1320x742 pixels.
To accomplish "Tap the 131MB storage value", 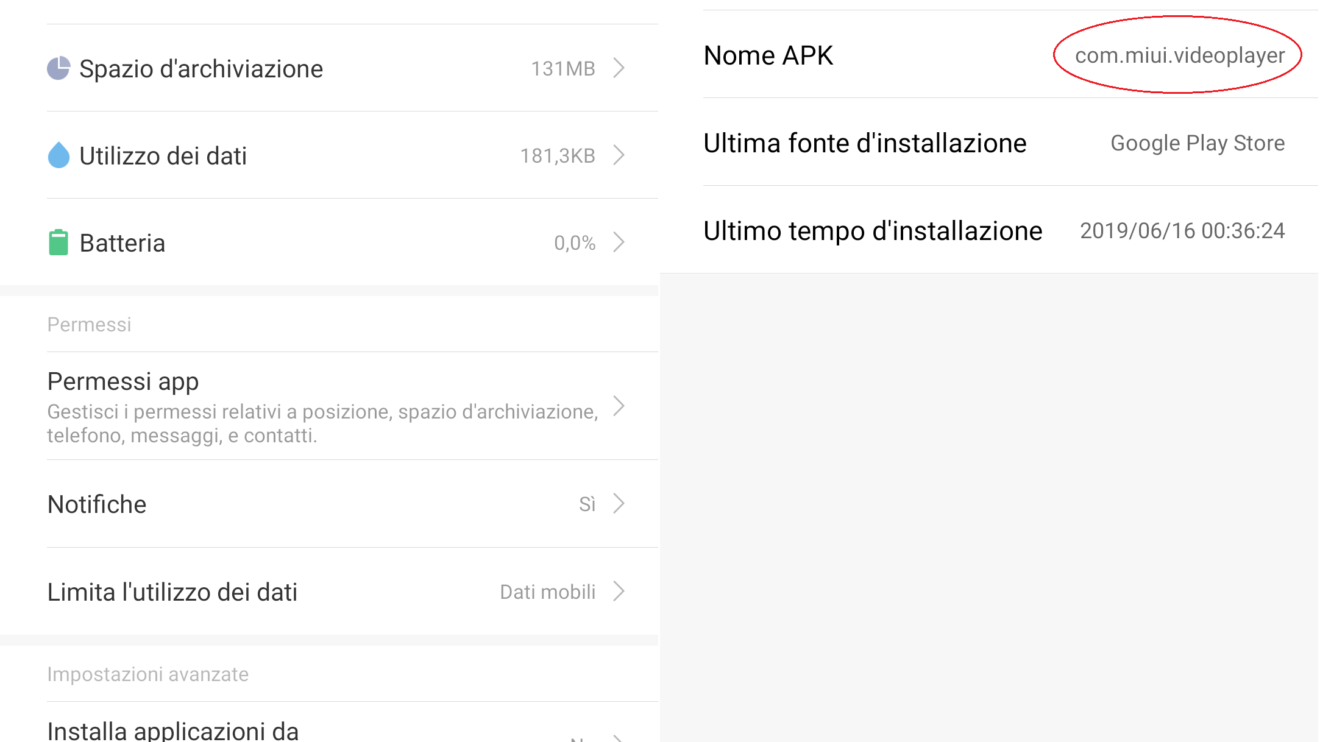I will (x=563, y=69).
